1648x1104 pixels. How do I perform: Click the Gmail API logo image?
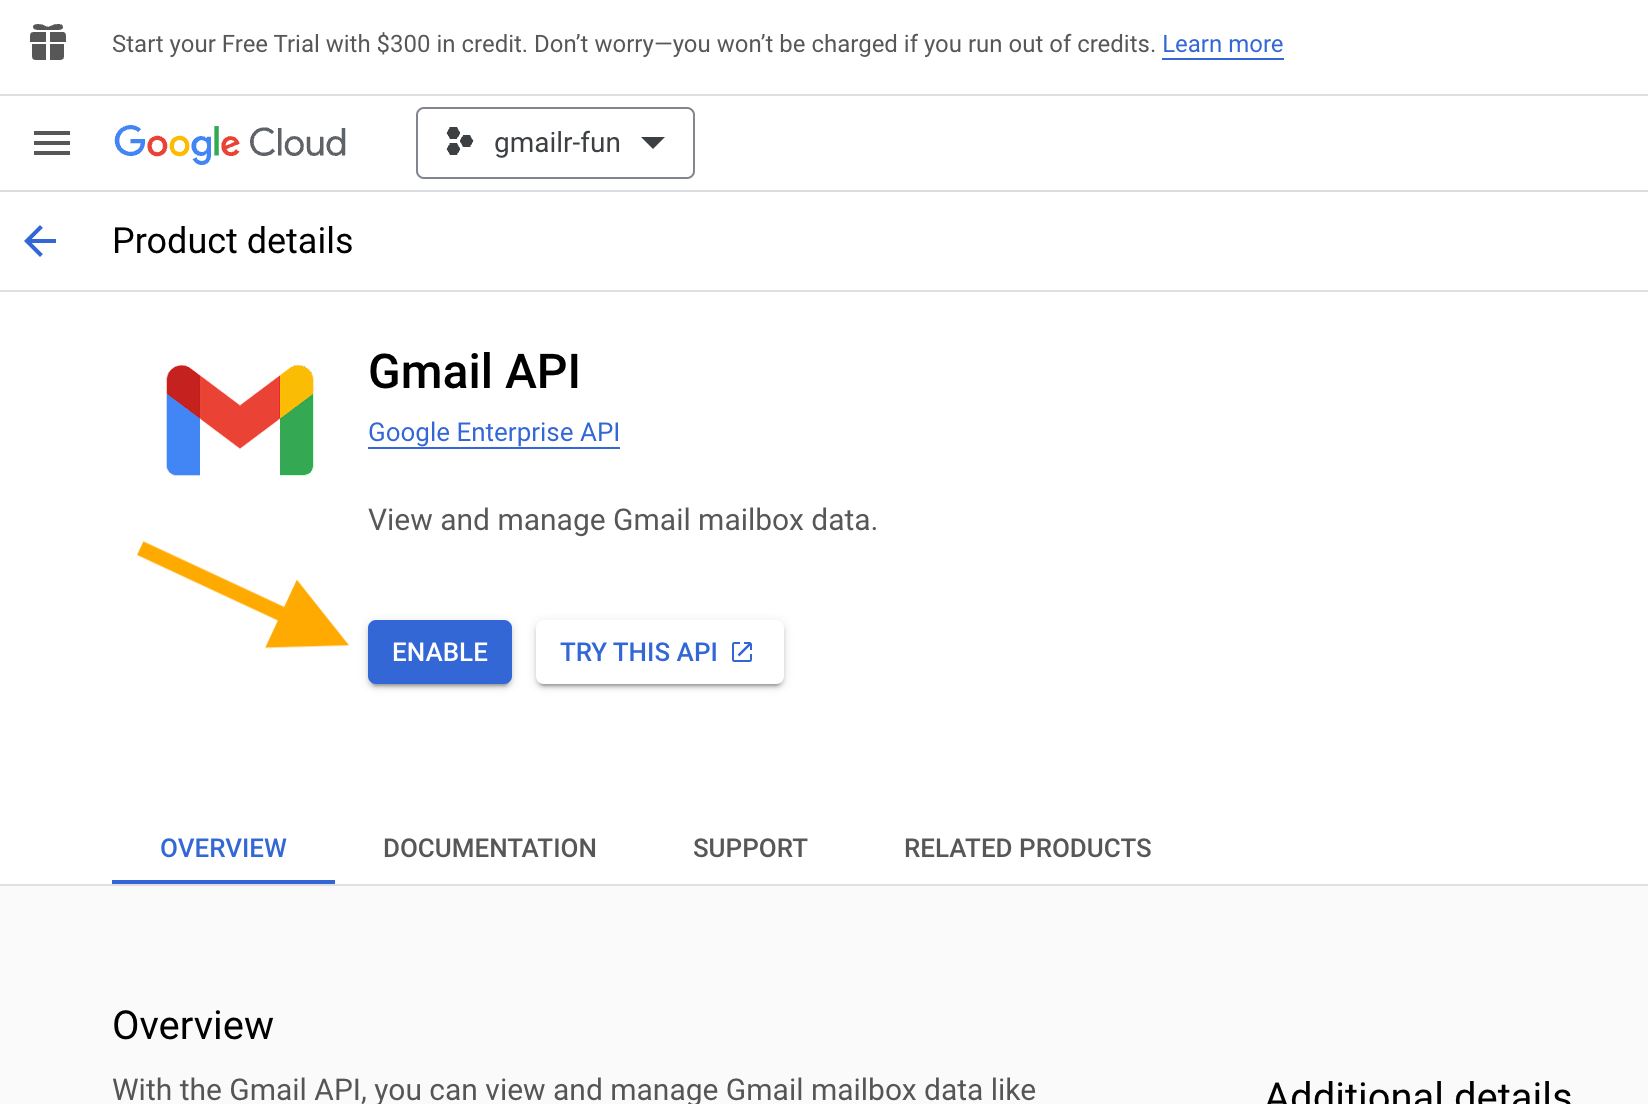[240, 419]
